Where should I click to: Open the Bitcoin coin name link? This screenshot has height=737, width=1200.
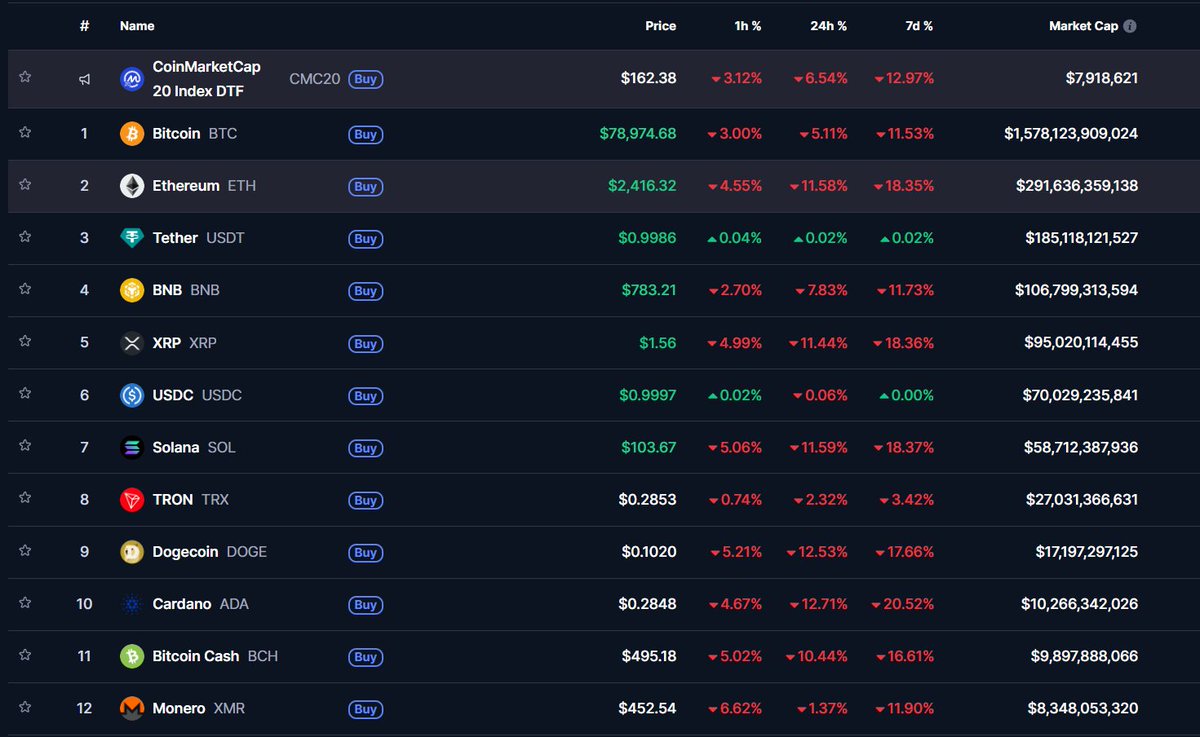coord(176,133)
